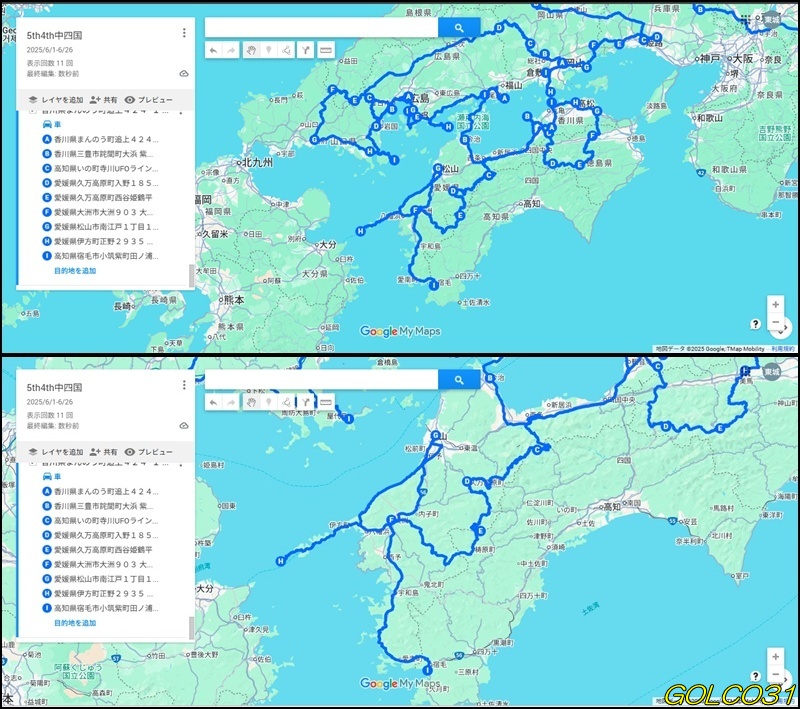This screenshot has width=800, height=709.
Task: Click the undo arrow in upper toolbar
Action: pos(213,50)
